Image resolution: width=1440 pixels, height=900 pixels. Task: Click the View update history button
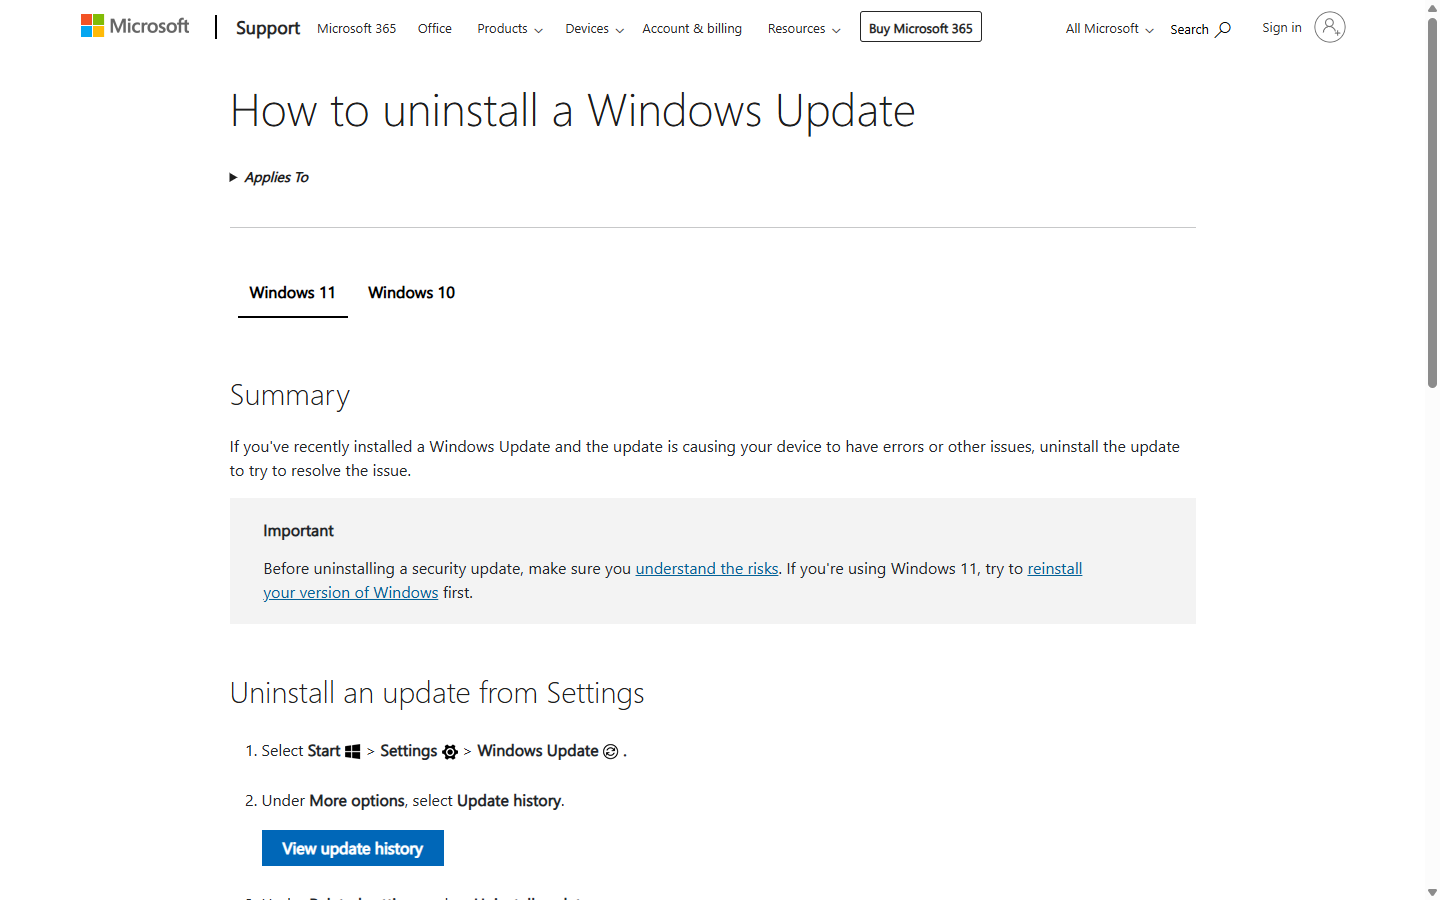(353, 848)
